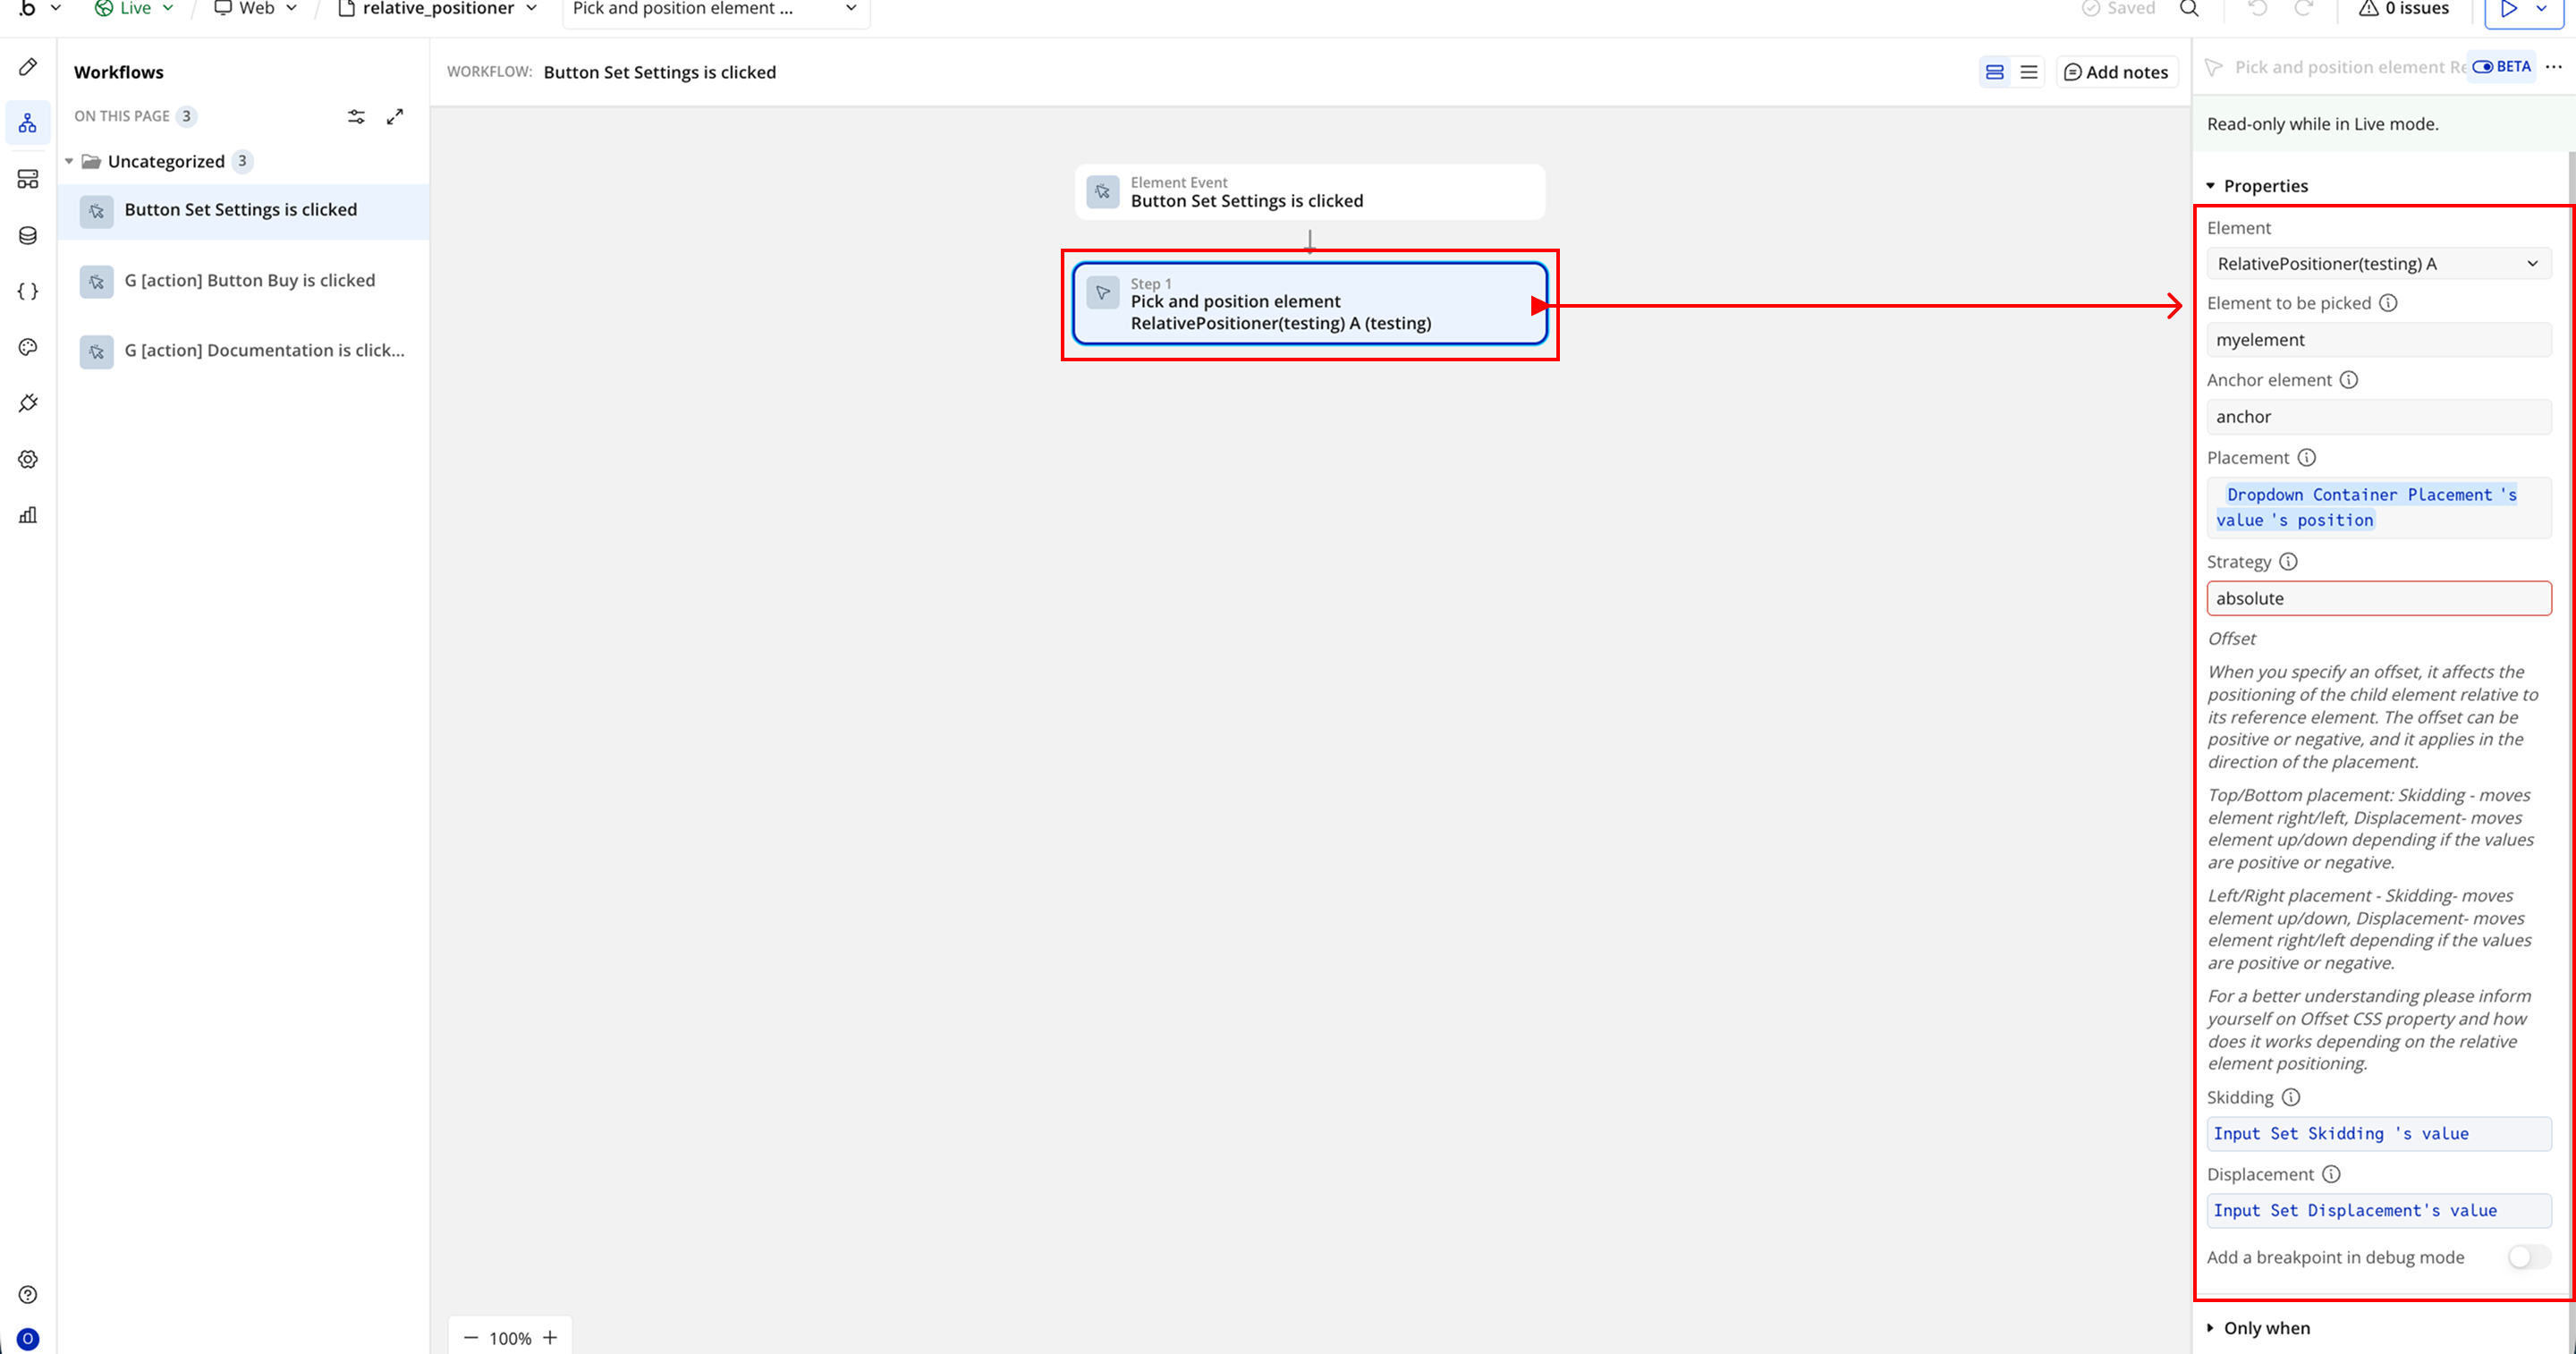The image size is (2576, 1354).
Task: Click the 0 issues indicator
Action: coord(2404,9)
